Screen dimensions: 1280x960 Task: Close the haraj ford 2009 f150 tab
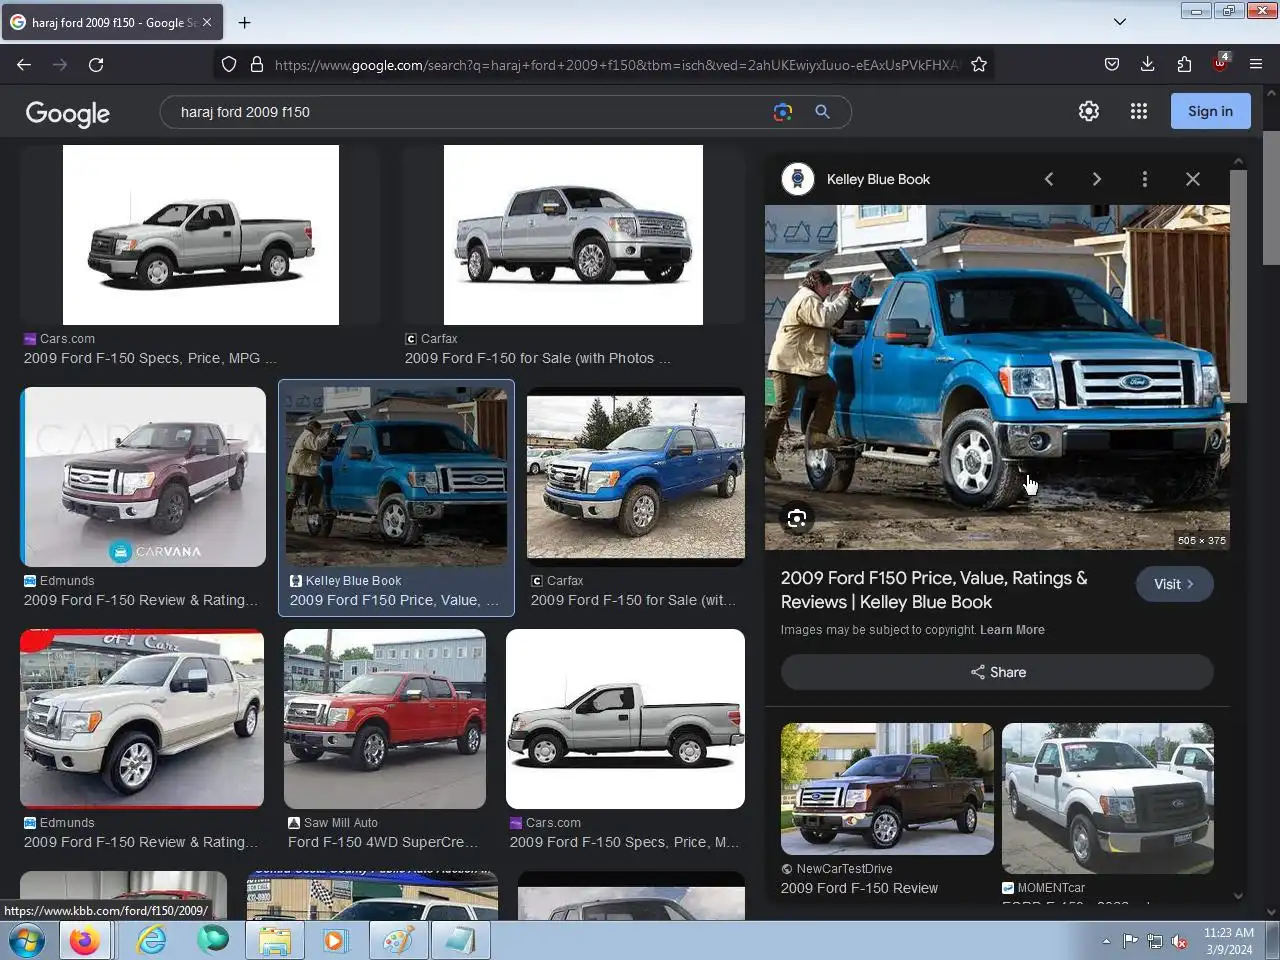[x=207, y=22]
